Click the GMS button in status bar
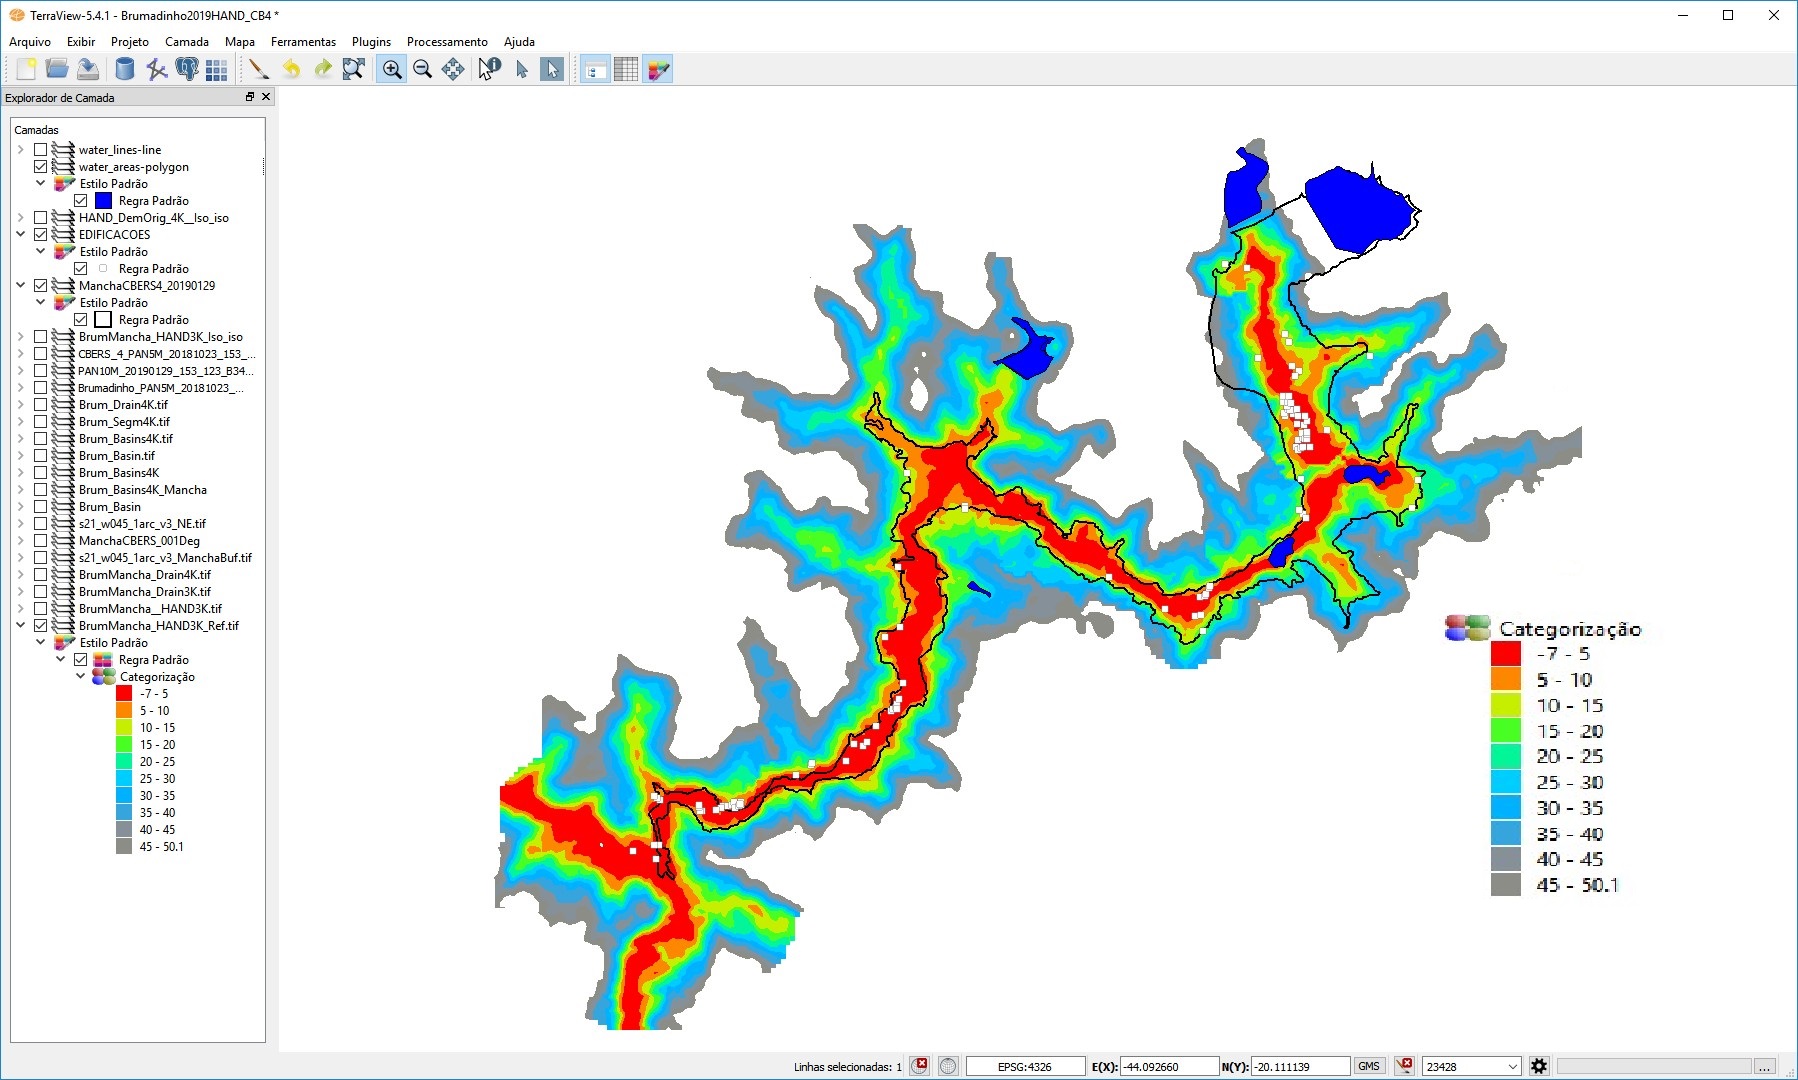Viewport: 1798px width, 1080px height. click(x=1368, y=1066)
